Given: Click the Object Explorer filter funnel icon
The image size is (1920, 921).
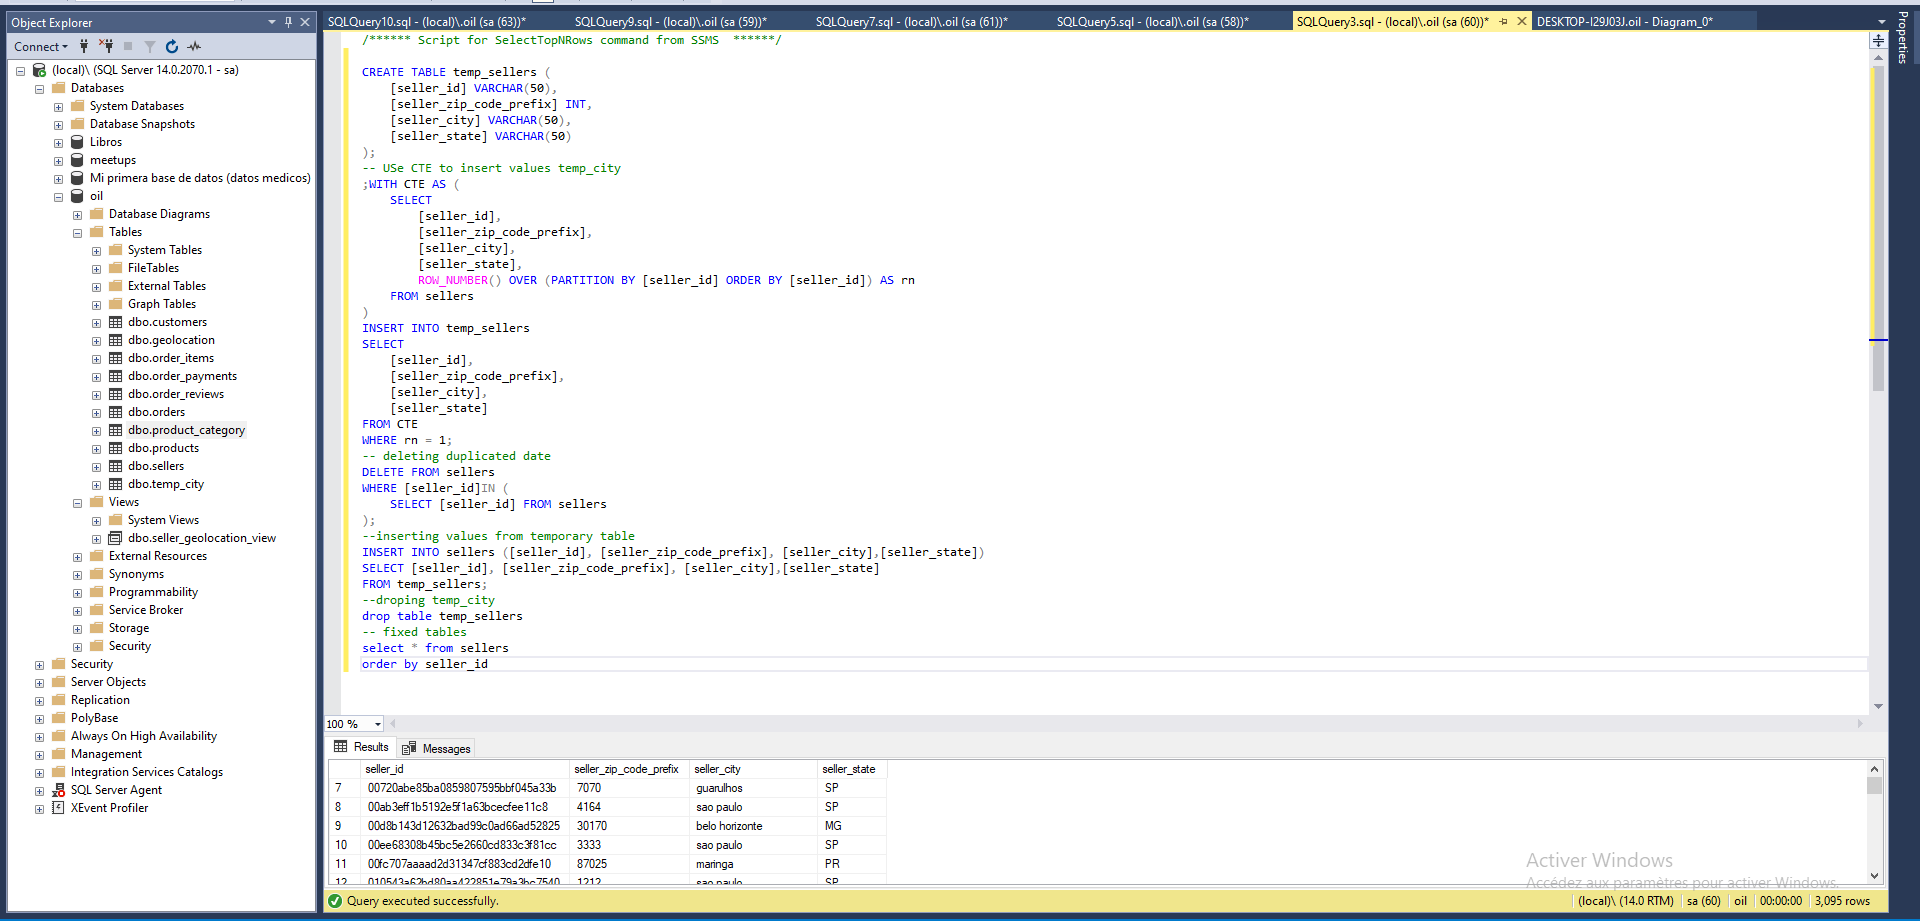Looking at the screenshot, I should pyautogui.click(x=150, y=46).
